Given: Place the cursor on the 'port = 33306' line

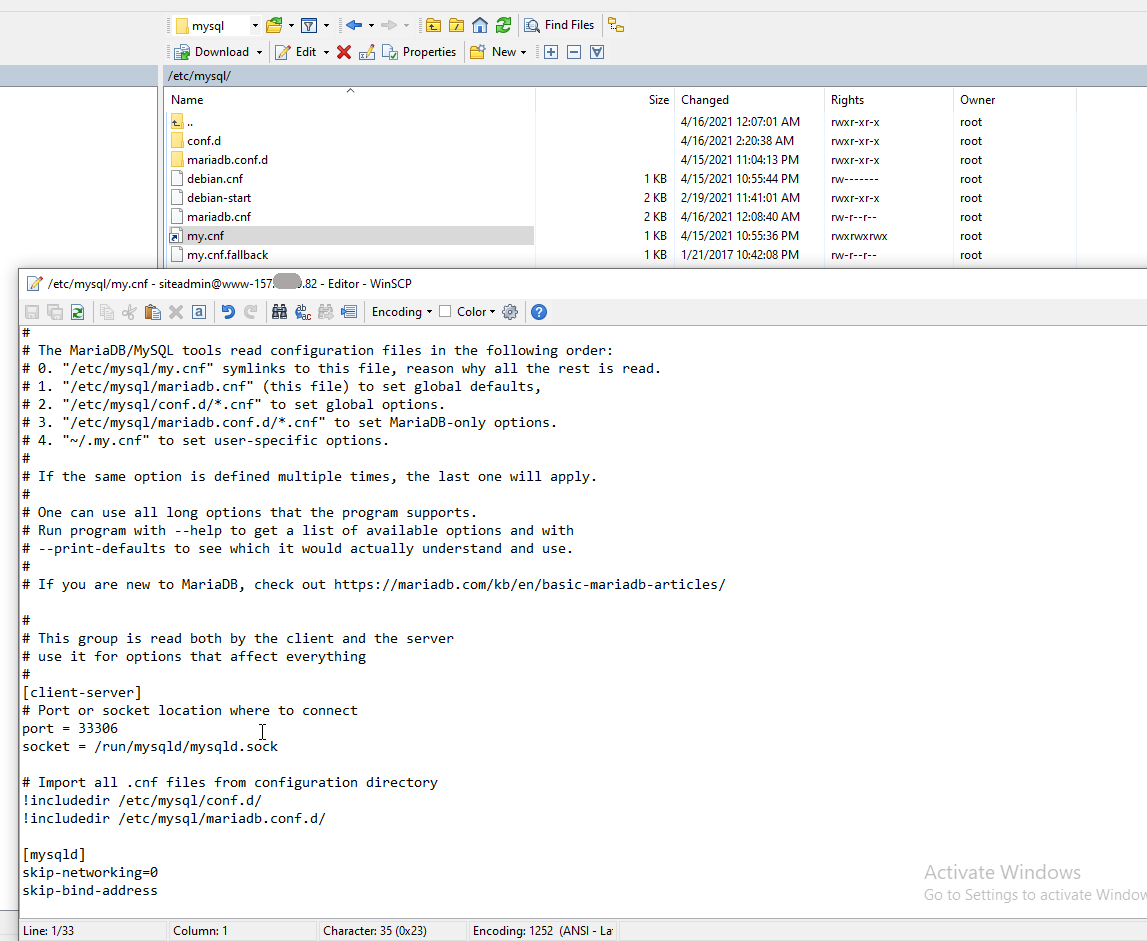Looking at the screenshot, I should 69,728.
